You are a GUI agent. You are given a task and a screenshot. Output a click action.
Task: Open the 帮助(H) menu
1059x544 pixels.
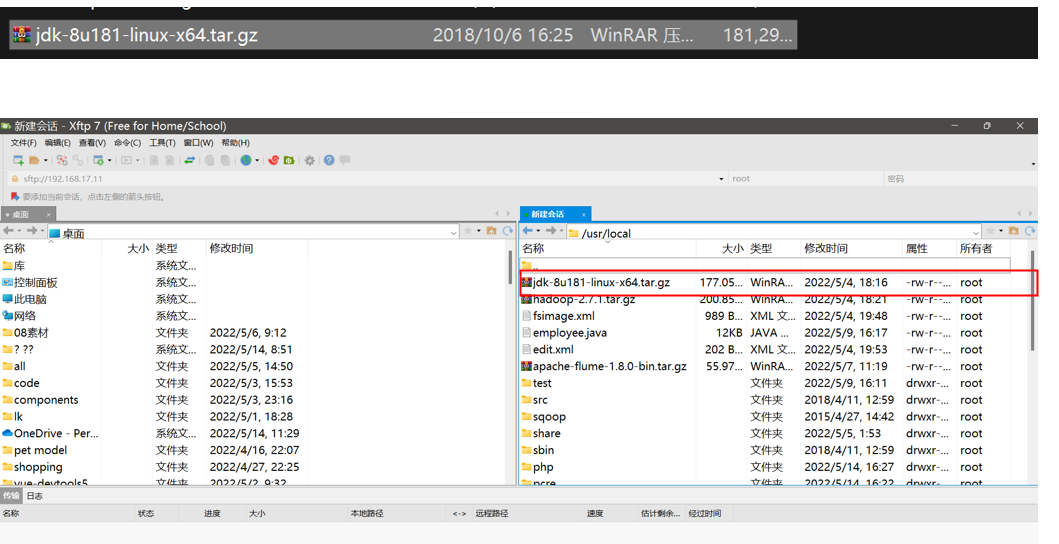coord(235,143)
